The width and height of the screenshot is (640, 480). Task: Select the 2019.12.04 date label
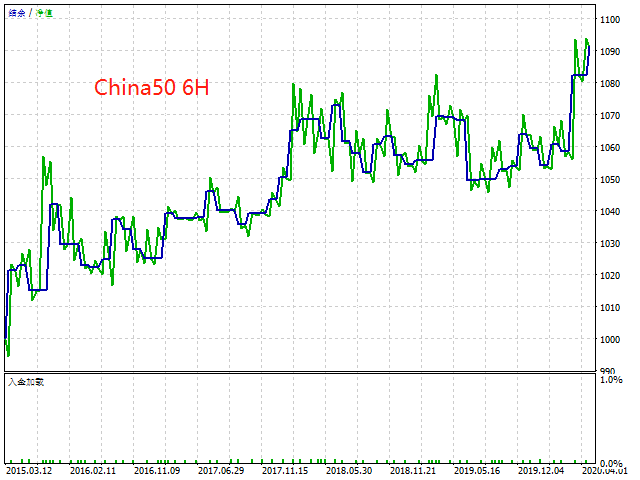541,471
